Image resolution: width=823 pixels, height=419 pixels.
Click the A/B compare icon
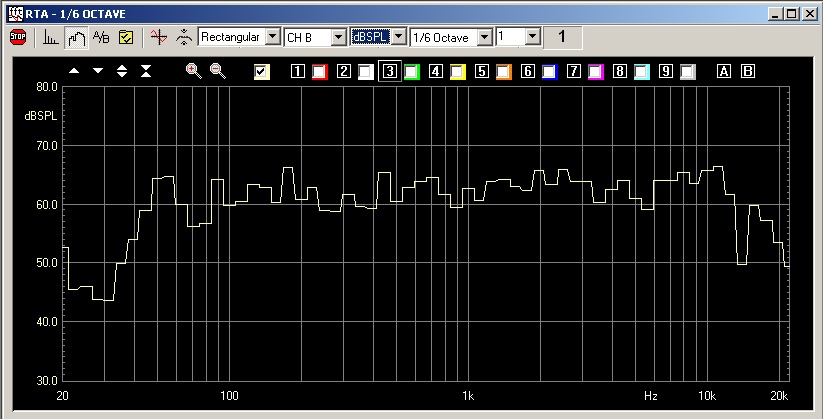click(x=101, y=38)
